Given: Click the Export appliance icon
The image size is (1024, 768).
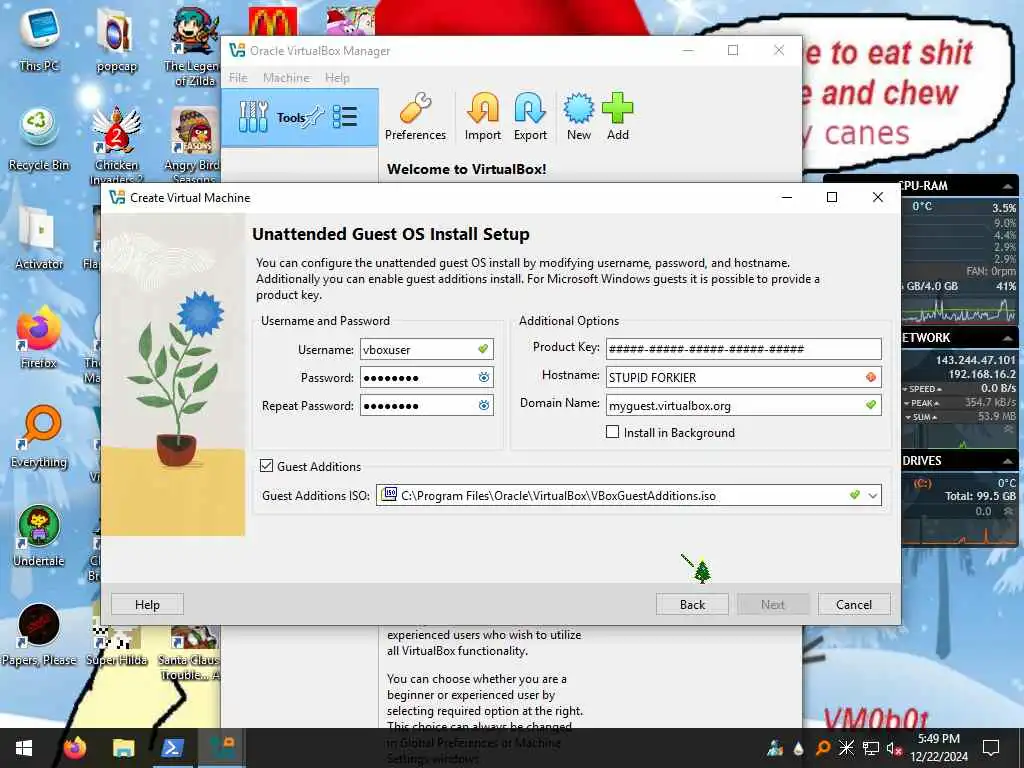Looking at the screenshot, I should 530,116.
